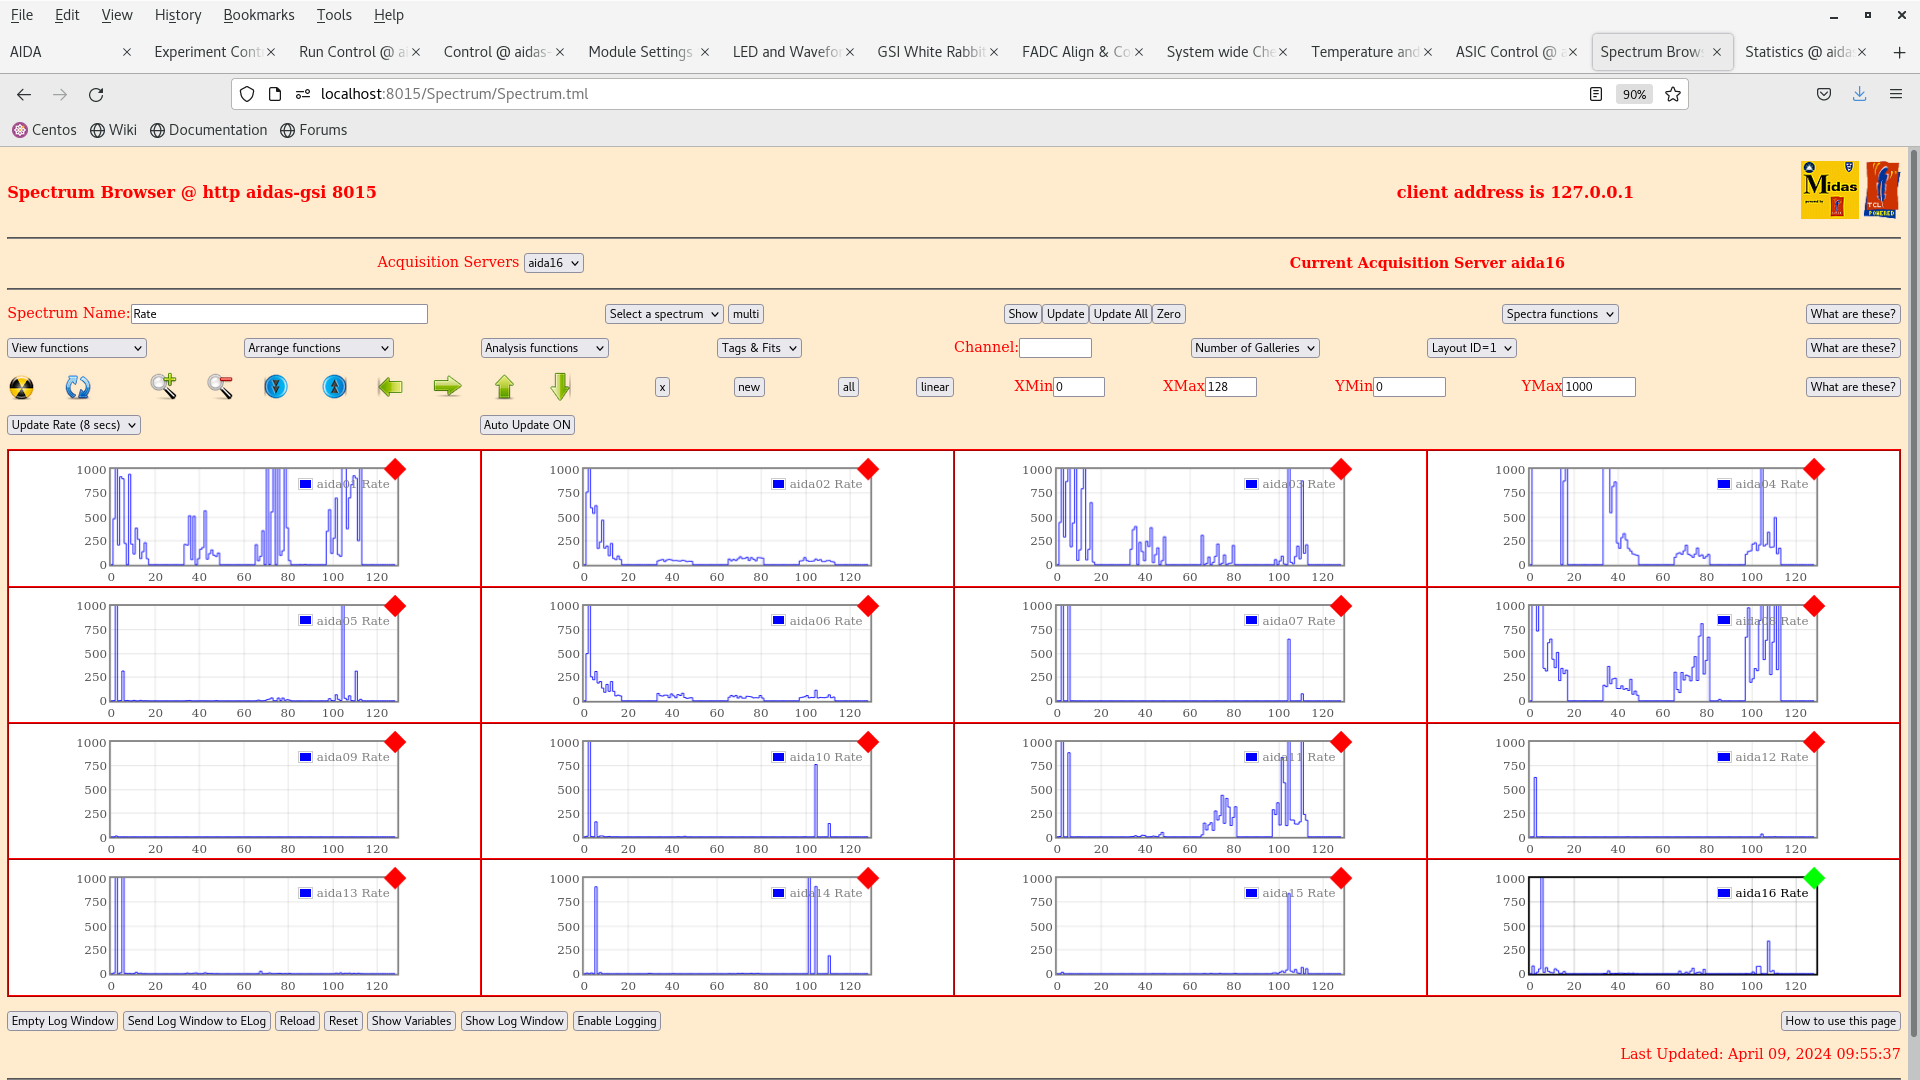The height and width of the screenshot is (1080, 1920).
Task: Click the Midas logo icon
Action: [1829, 190]
